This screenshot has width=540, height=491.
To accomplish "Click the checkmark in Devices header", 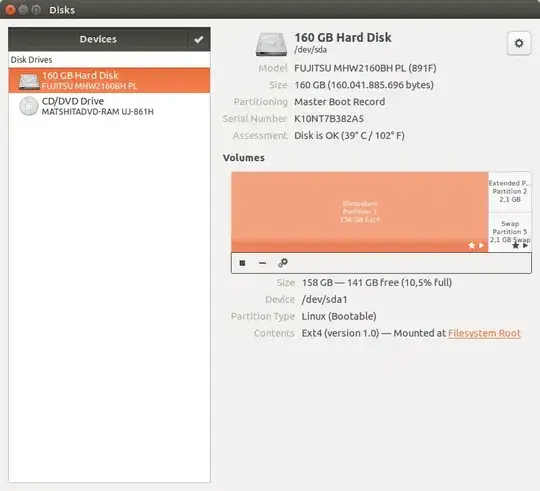I will click(x=199, y=40).
